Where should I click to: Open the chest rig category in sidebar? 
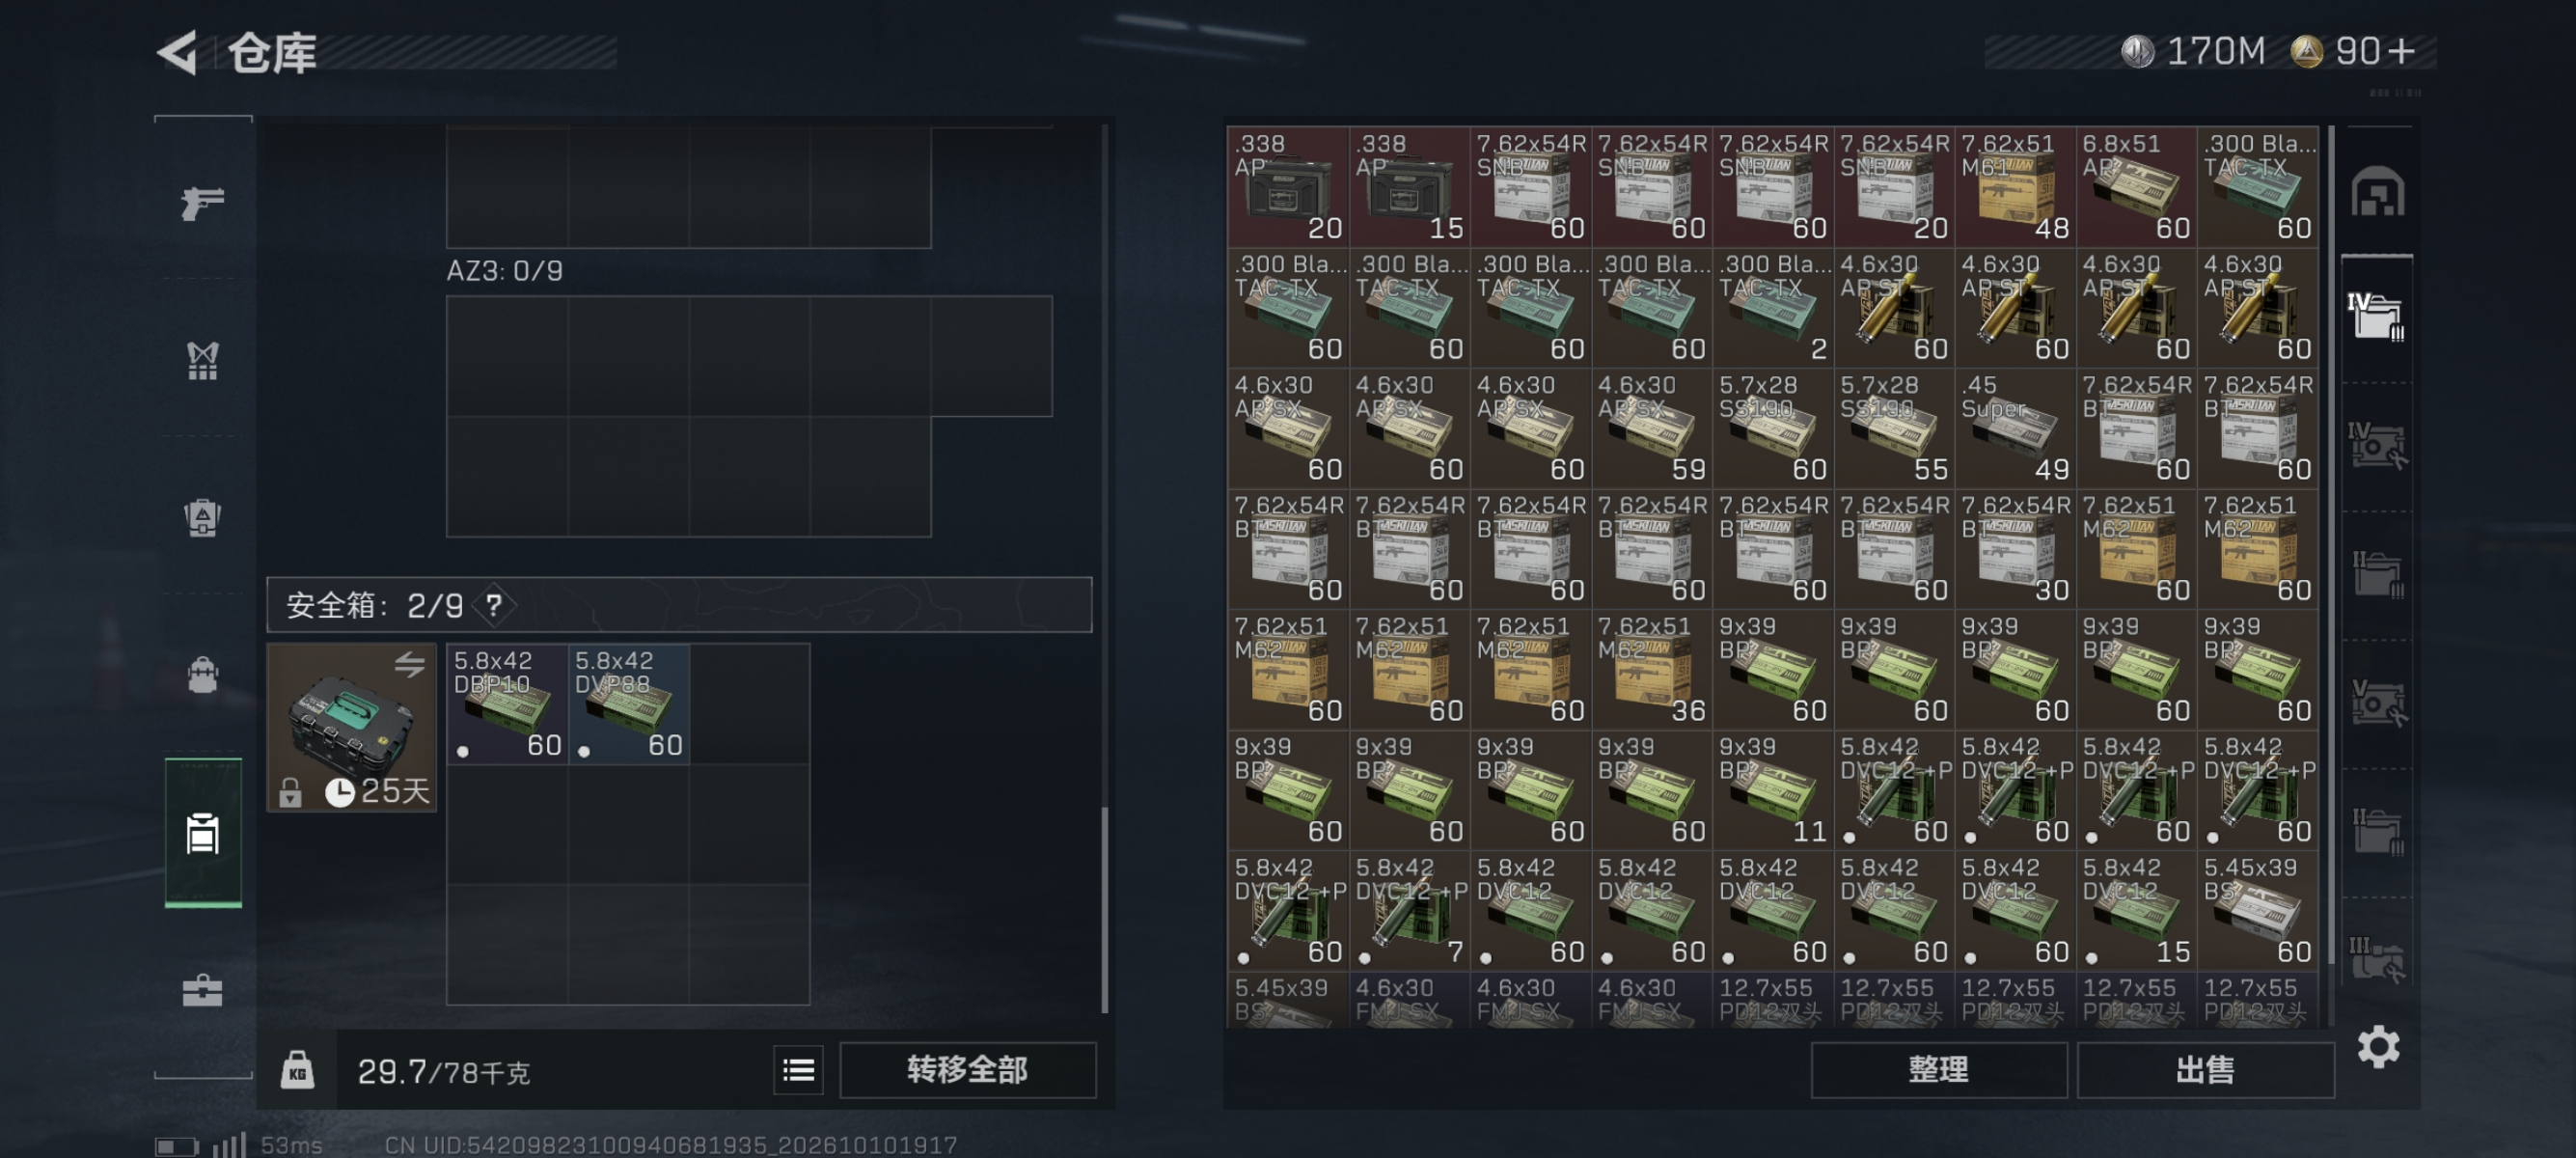(x=202, y=361)
